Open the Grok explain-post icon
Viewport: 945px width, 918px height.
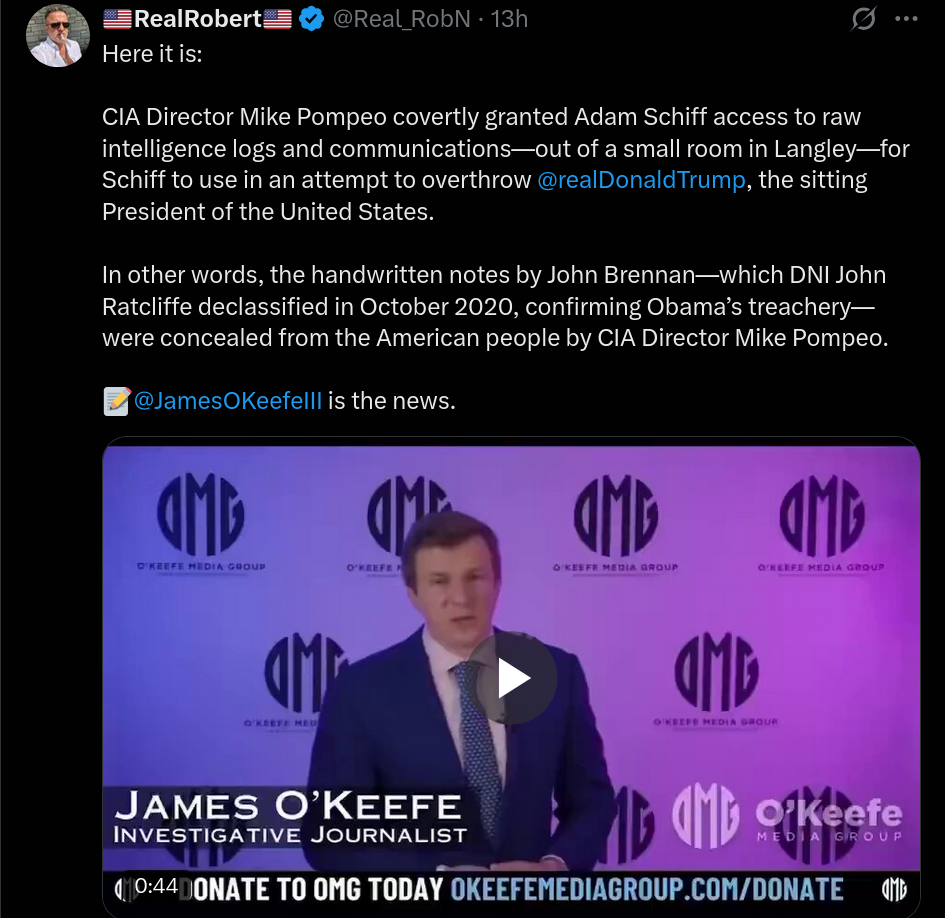click(863, 19)
